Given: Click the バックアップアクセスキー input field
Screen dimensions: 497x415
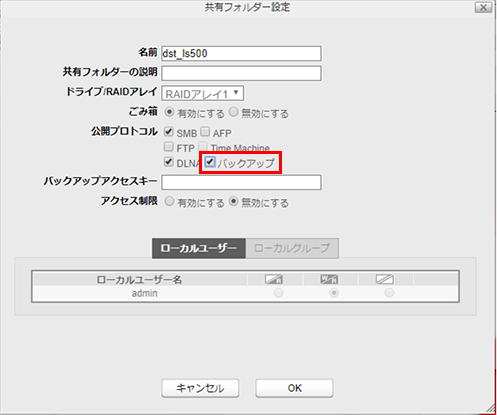Looking at the screenshot, I should click(241, 182).
